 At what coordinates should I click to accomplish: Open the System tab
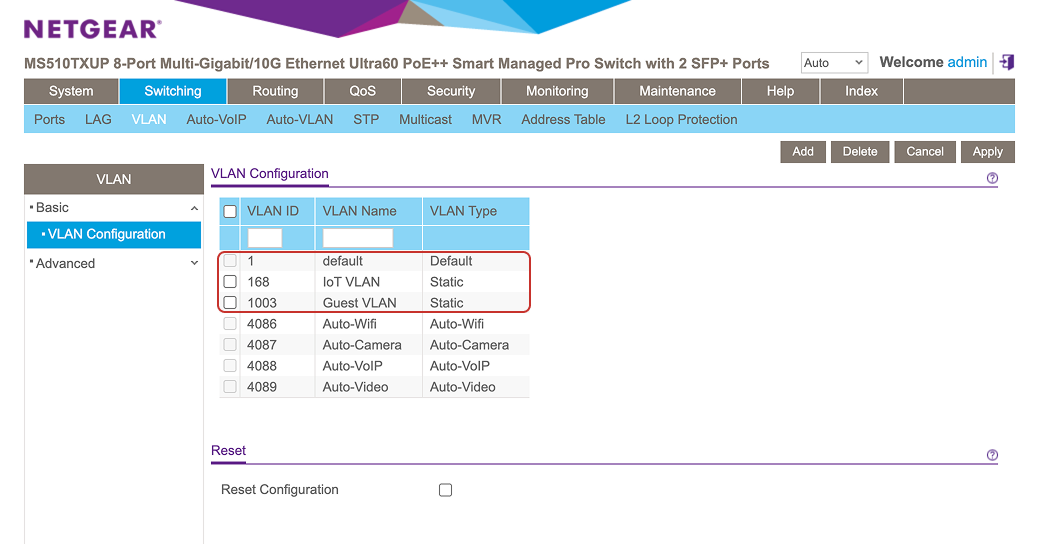tap(71, 91)
